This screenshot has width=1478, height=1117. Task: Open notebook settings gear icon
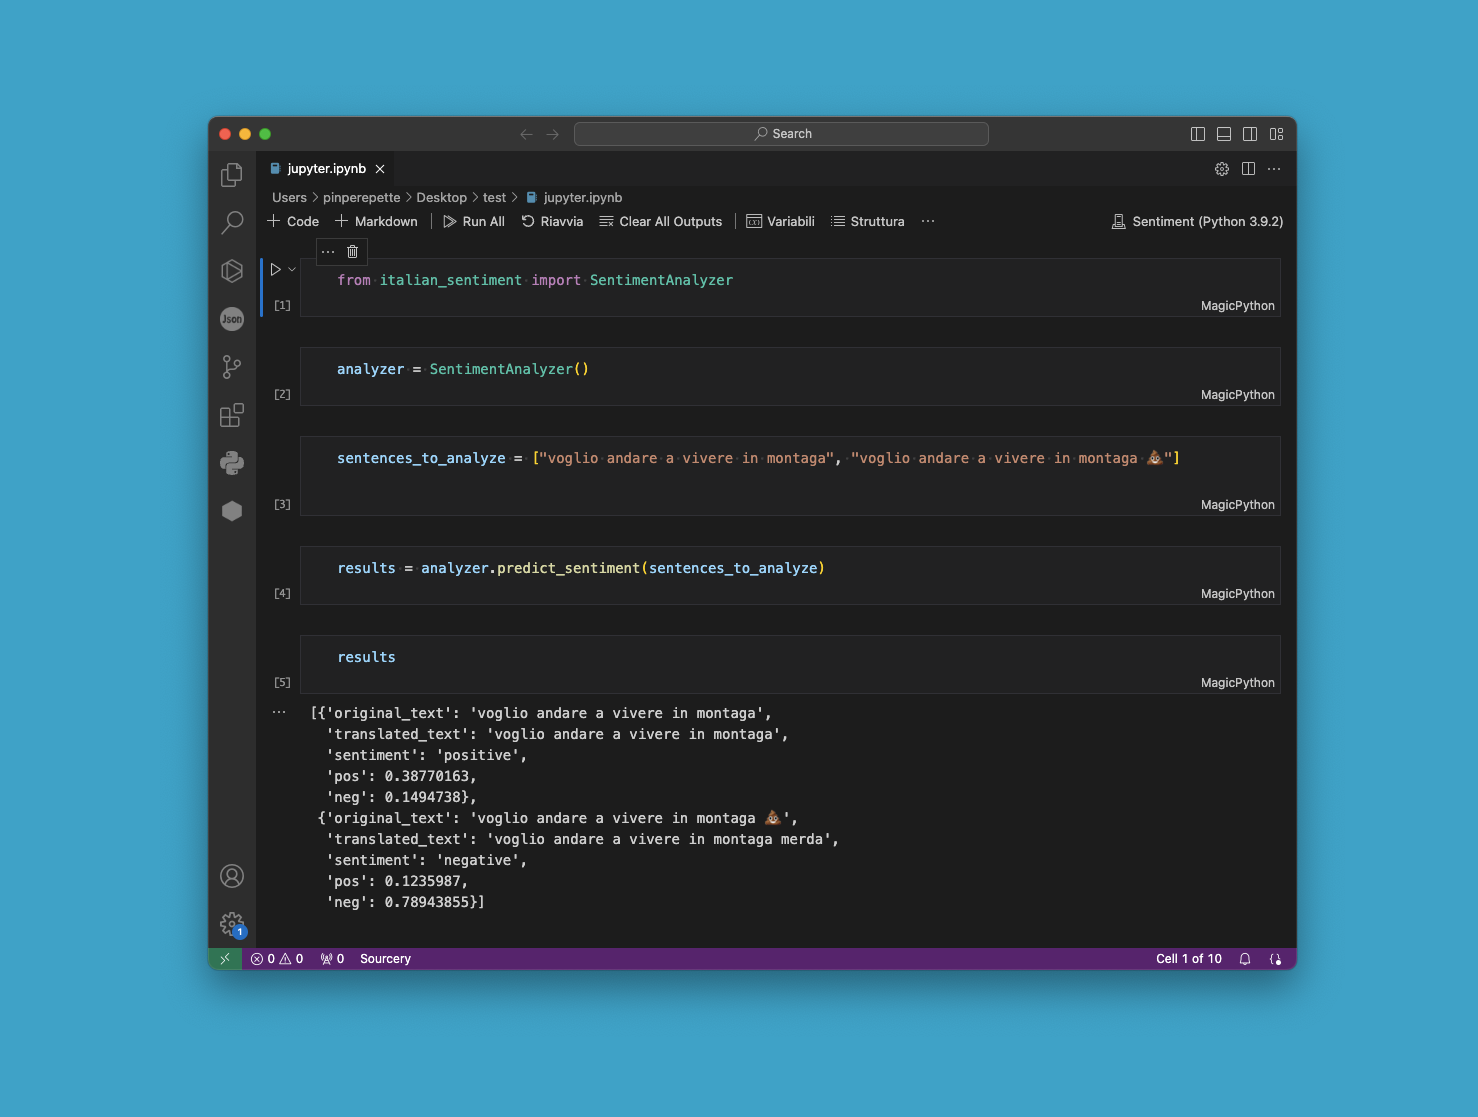pyautogui.click(x=1222, y=169)
